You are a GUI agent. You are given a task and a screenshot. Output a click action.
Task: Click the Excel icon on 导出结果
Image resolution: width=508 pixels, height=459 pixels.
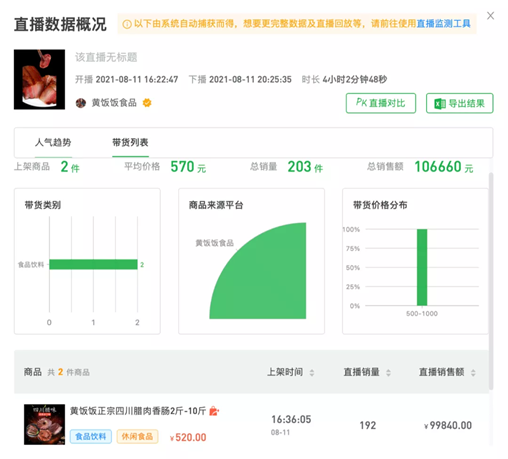[440, 104]
